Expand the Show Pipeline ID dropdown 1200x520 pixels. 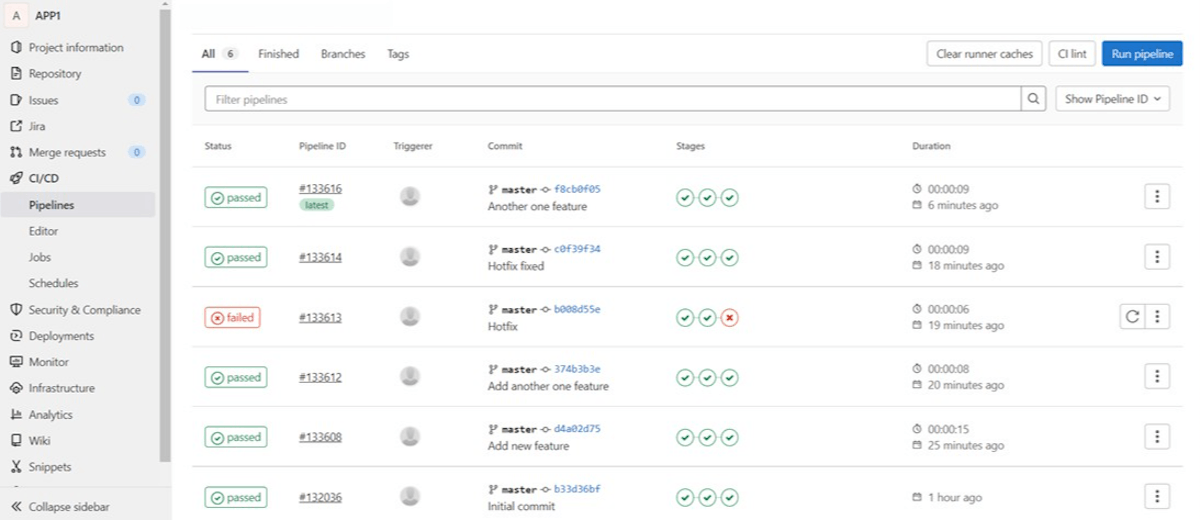point(1112,99)
